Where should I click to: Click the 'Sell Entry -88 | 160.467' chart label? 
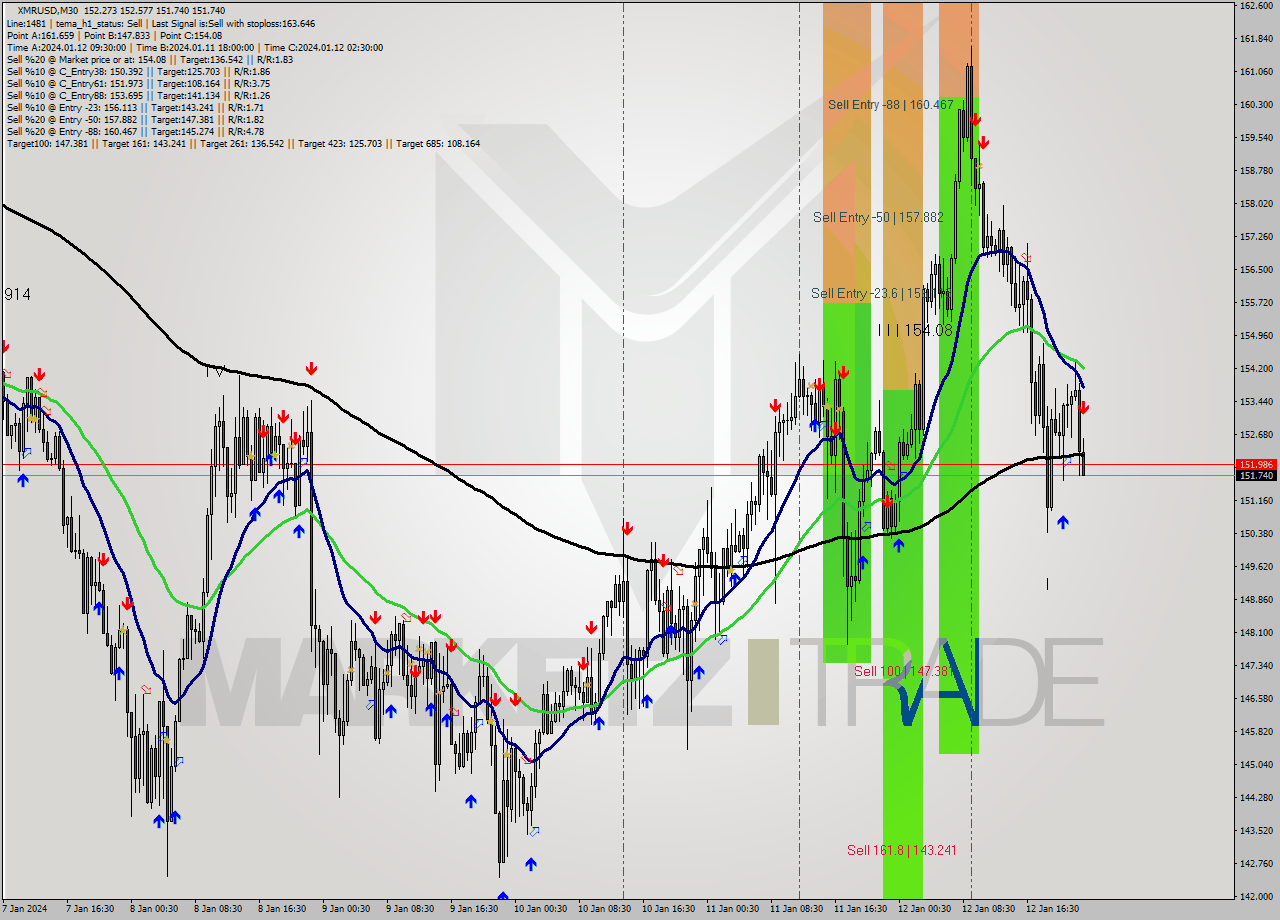(891, 104)
